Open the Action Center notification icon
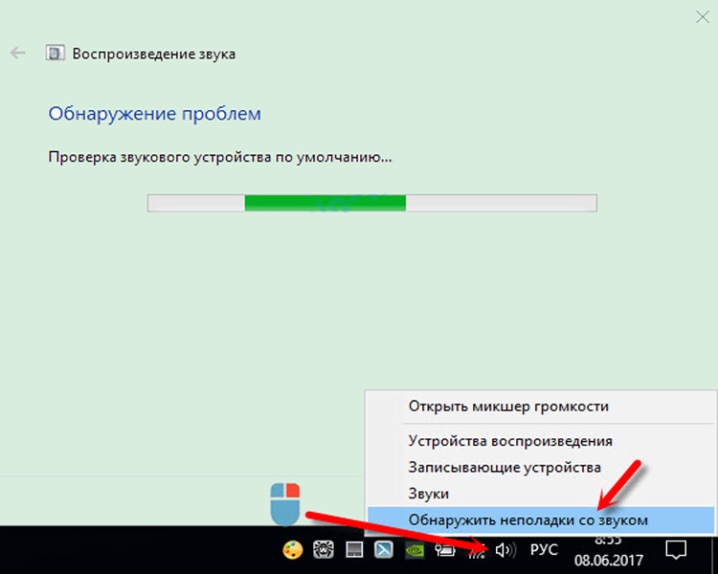This screenshot has width=718, height=574. click(x=676, y=550)
